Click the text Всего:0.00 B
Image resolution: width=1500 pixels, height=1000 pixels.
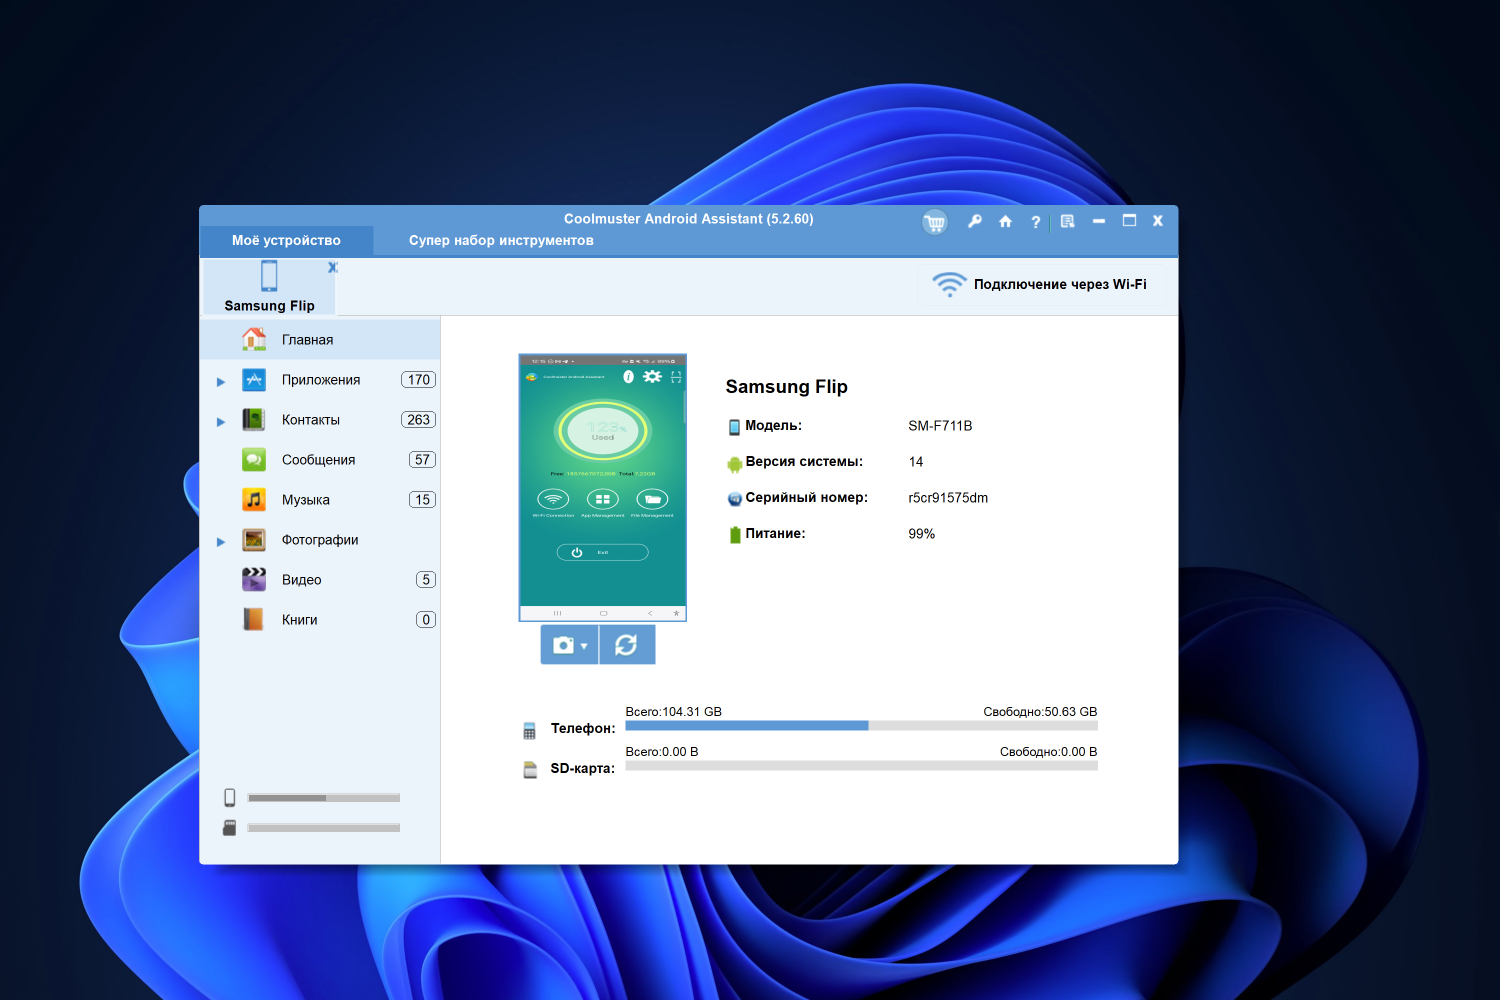pos(662,752)
